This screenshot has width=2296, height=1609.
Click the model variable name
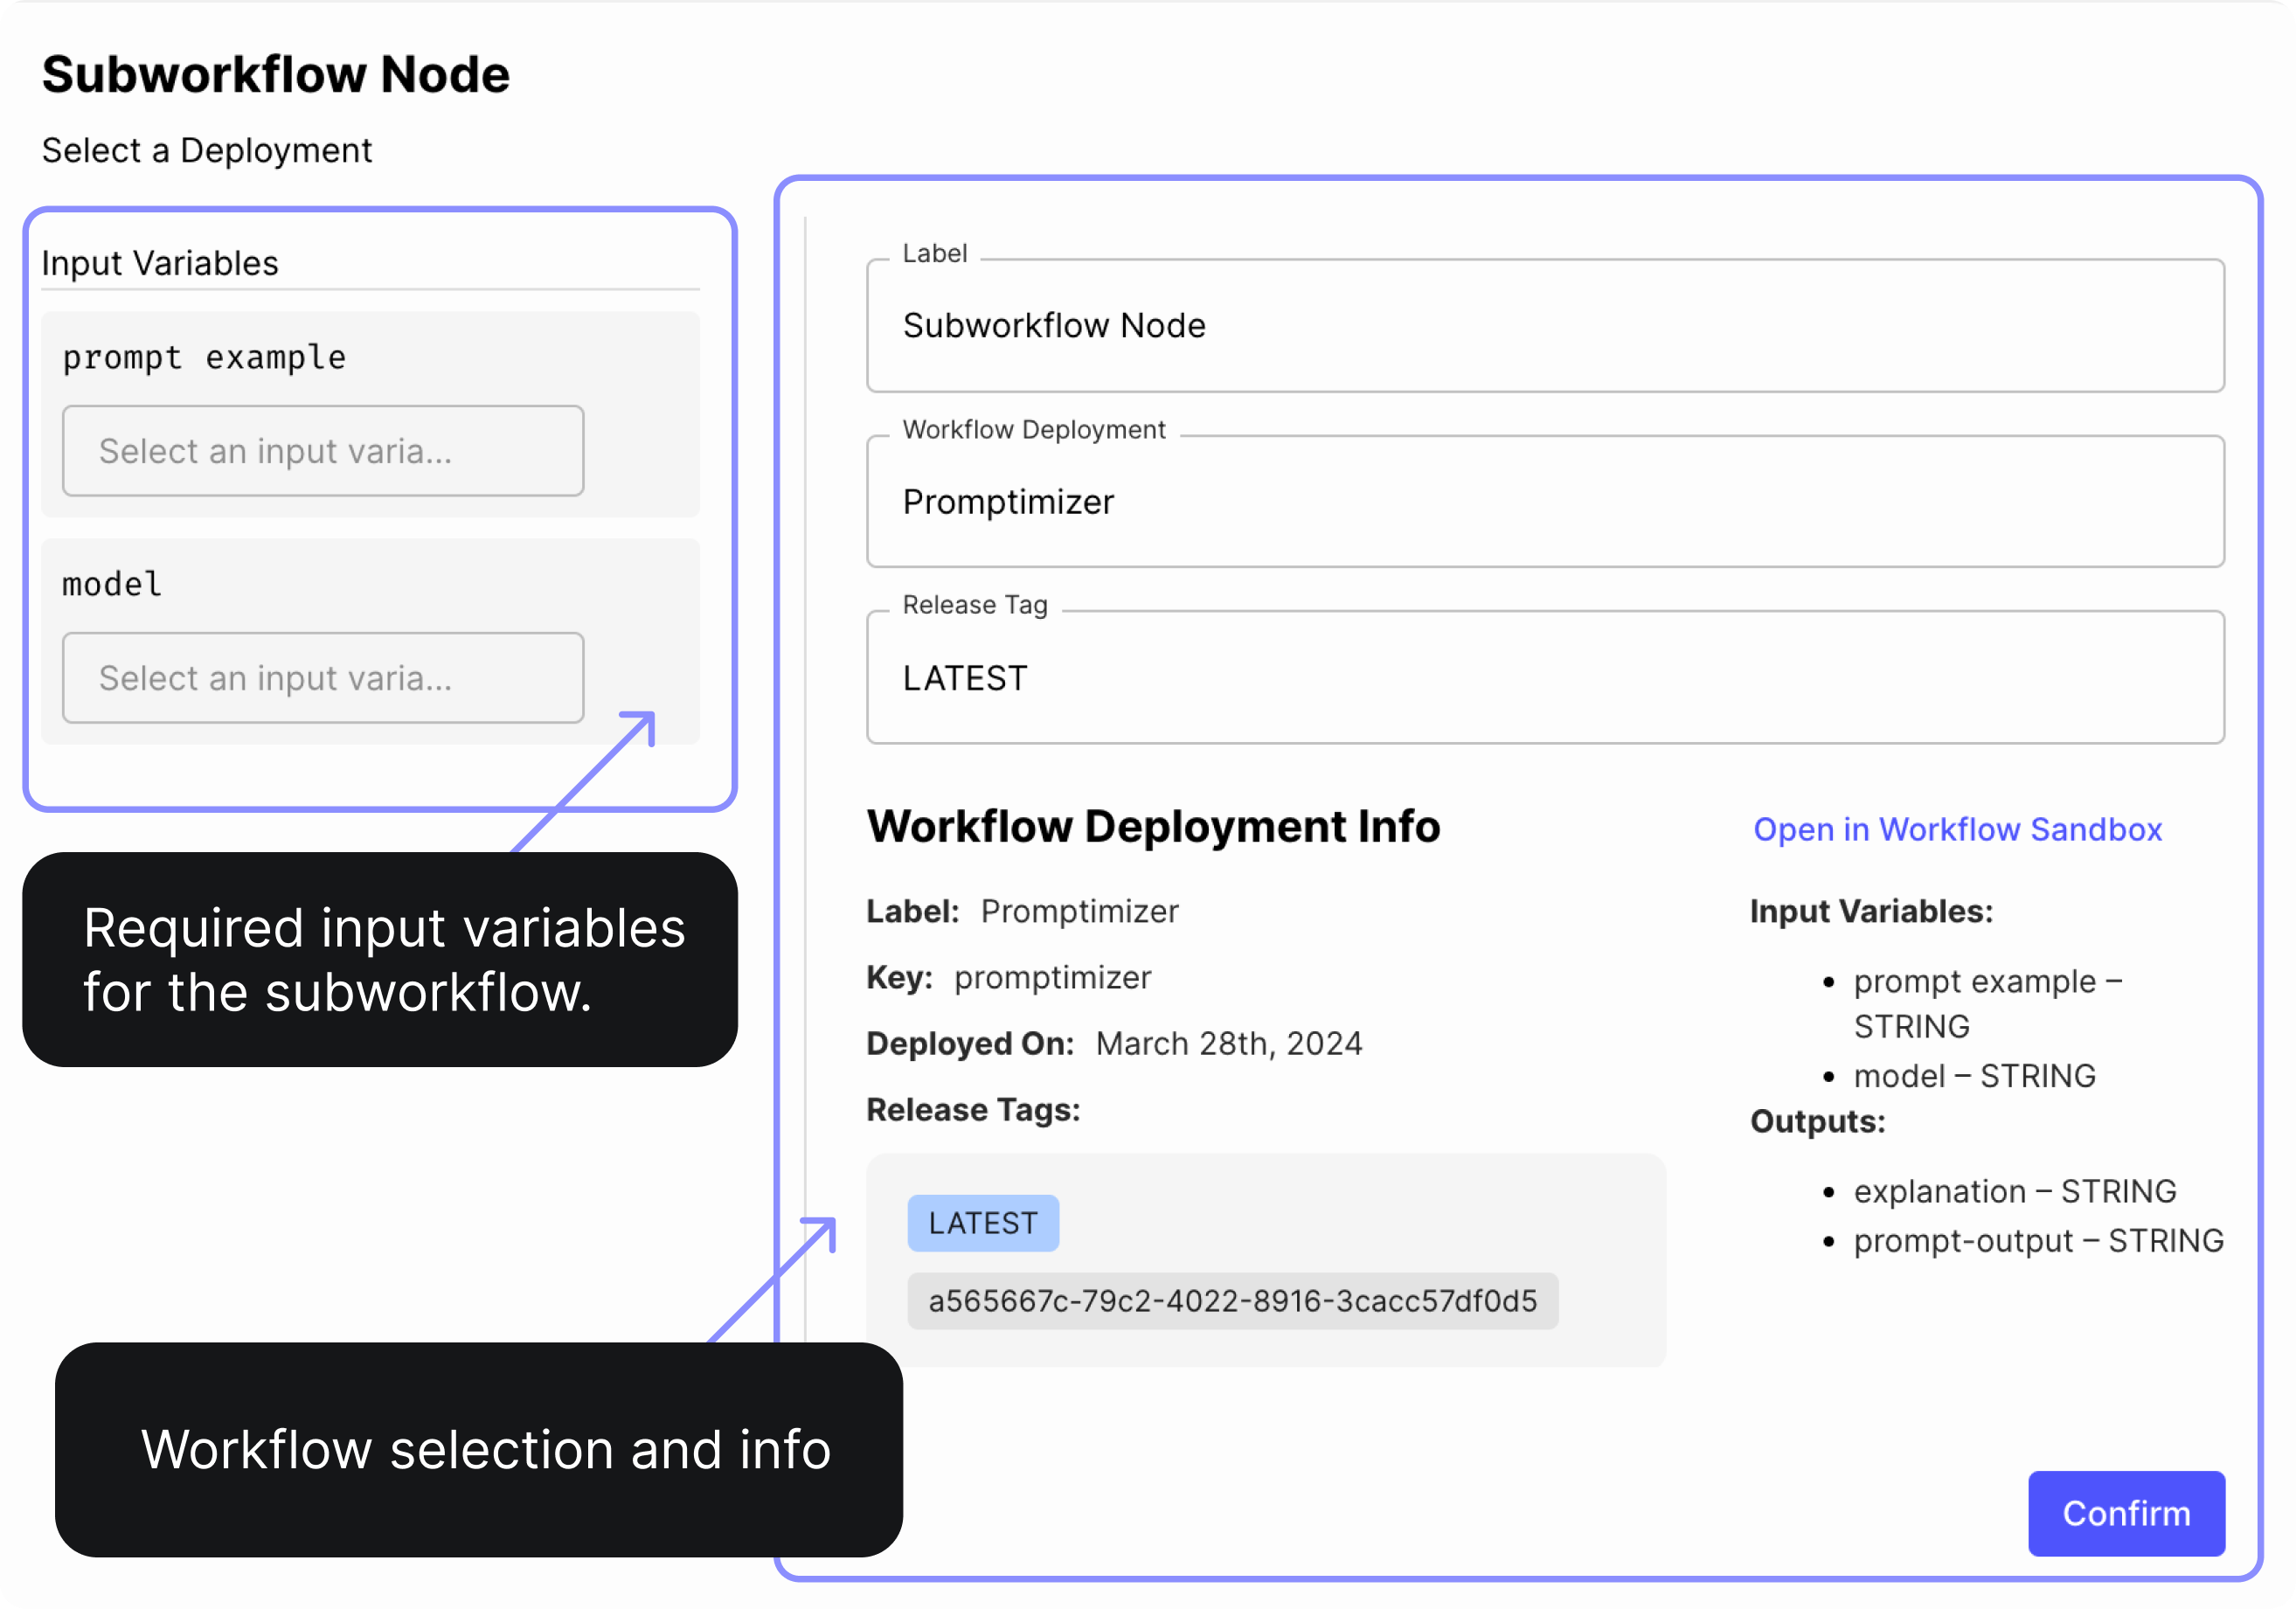click(112, 584)
